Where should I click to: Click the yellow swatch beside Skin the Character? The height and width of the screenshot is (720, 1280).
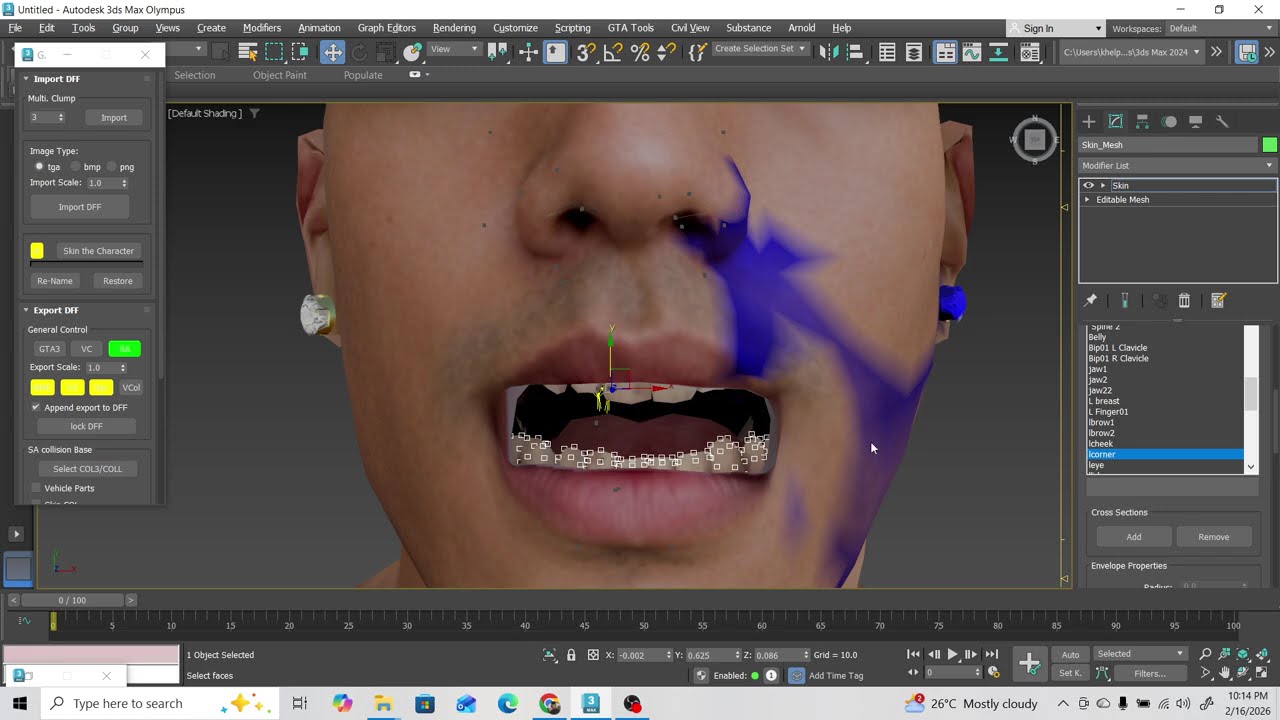(37, 251)
